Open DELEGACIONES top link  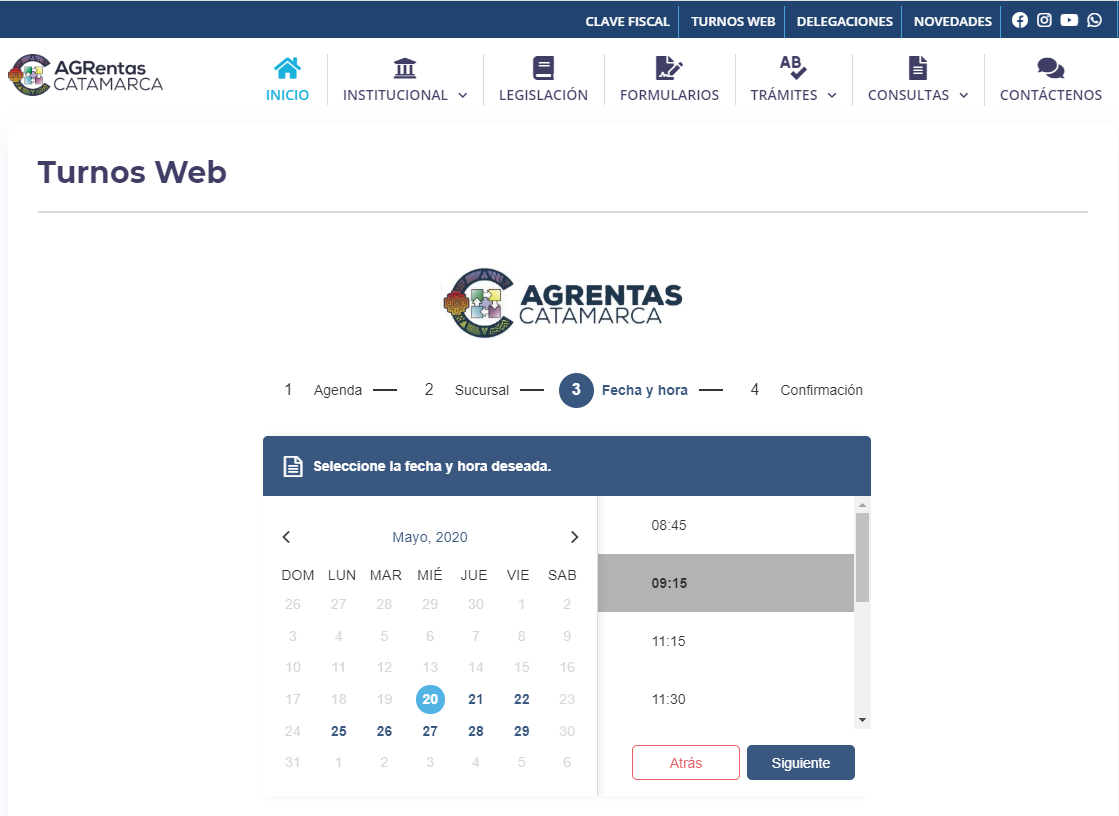tap(844, 21)
